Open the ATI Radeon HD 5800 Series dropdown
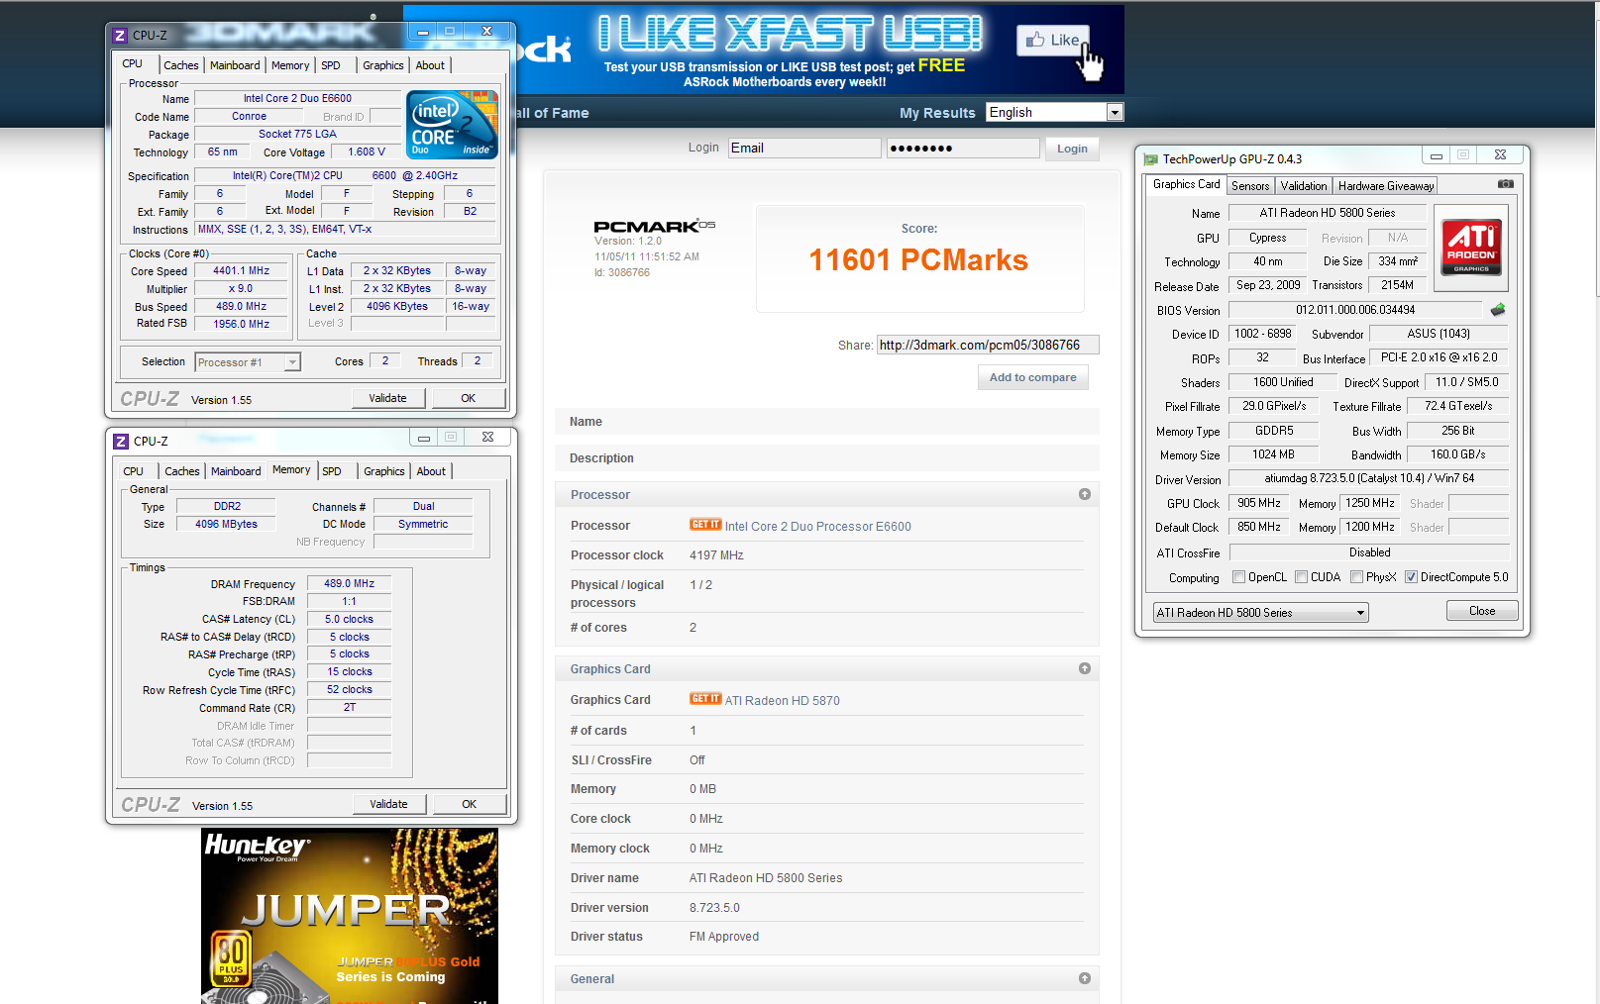1600x1004 pixels. 1260,612
